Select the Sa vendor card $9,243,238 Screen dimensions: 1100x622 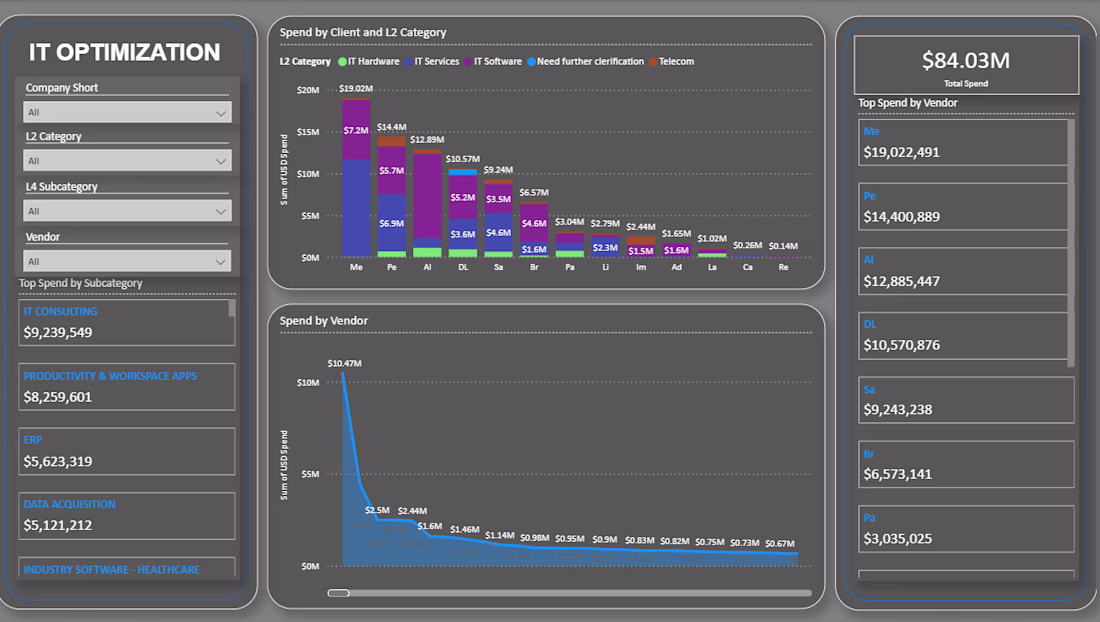(966, 400)
